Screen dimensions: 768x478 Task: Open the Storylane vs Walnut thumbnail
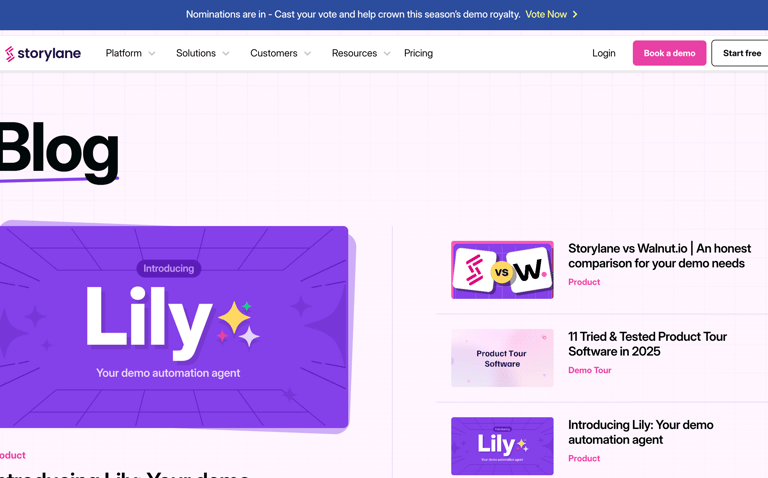(502, 269)
